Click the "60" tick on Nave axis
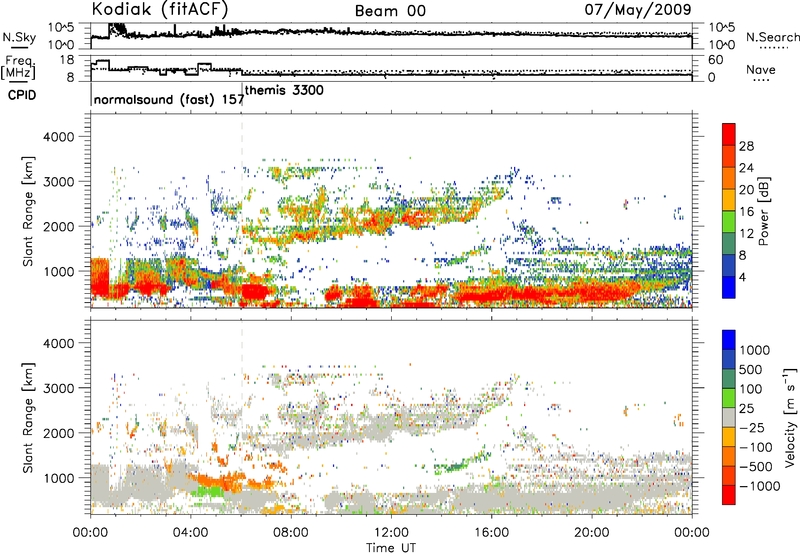This screenshot has width=800, height=554. [x=716, y=60]
